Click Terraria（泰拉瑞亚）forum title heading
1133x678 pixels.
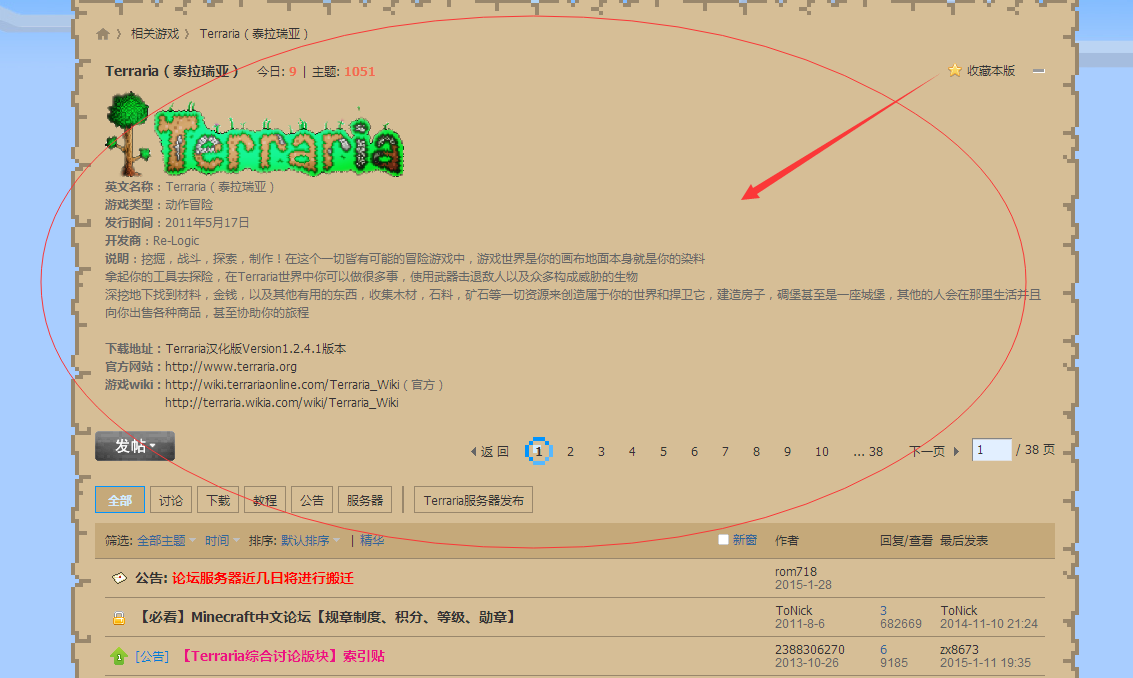pyautogui.click(x=172, y=71)
